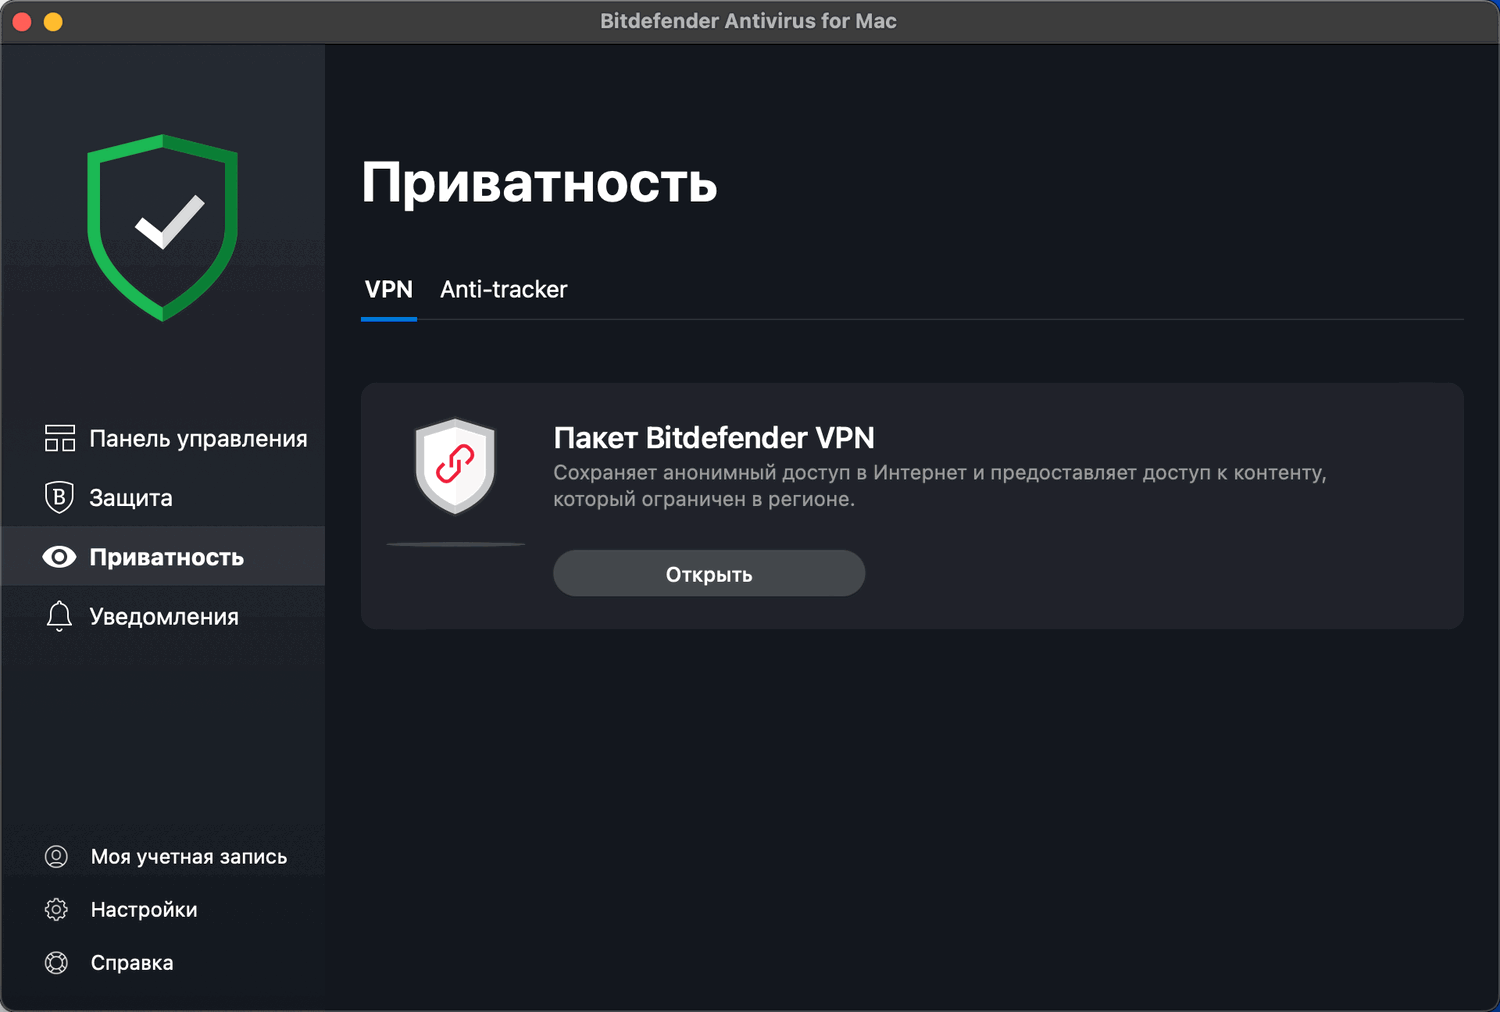1500x1012 pixels.
Task: Minimize the window with the yellow button
Action: [x=53, y=21]
